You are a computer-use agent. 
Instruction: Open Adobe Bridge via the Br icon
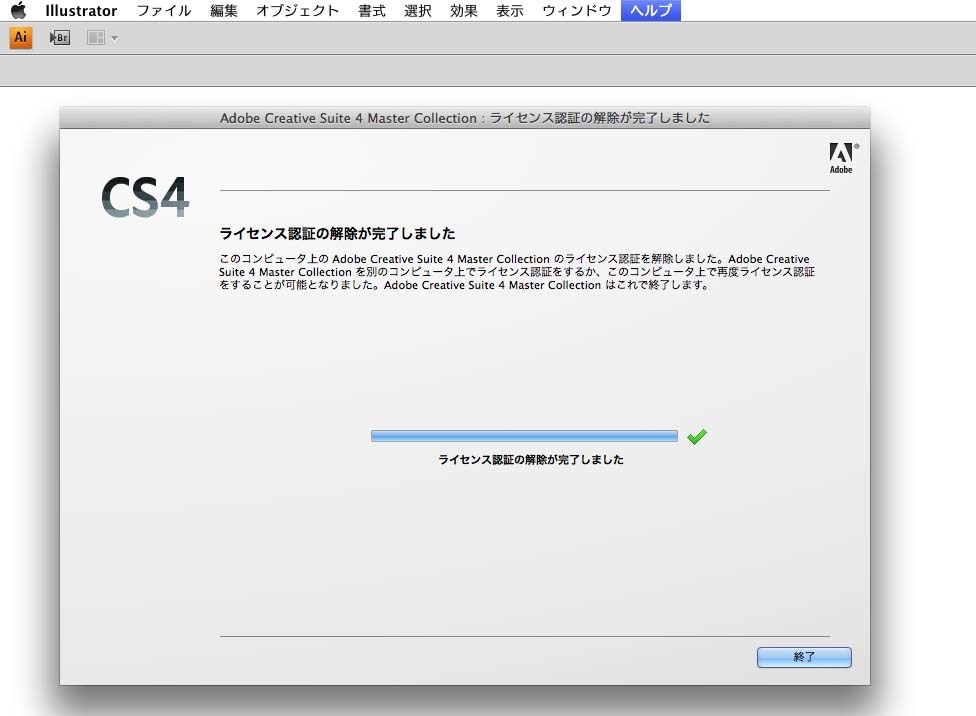(x=59, y=37)
